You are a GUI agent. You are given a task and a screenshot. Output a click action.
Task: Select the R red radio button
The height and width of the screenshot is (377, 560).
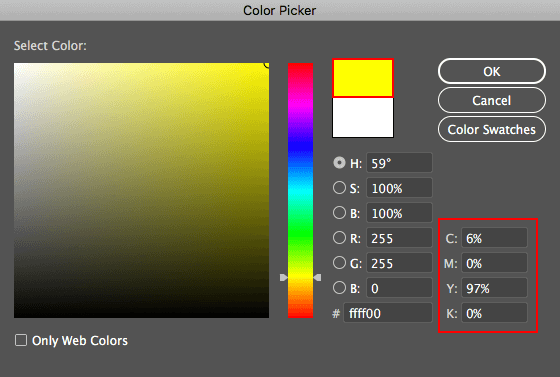point(339,238)
